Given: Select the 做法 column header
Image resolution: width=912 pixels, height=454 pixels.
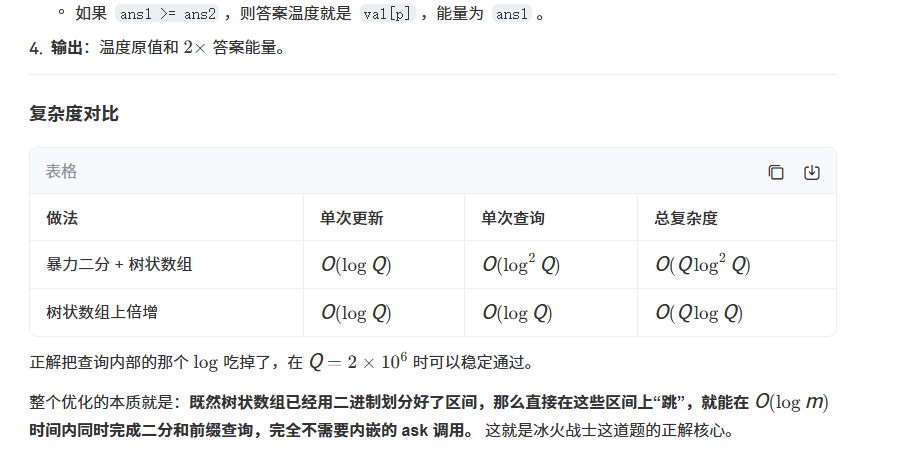Looking at the screenshot, I should (x=62, y=218).
